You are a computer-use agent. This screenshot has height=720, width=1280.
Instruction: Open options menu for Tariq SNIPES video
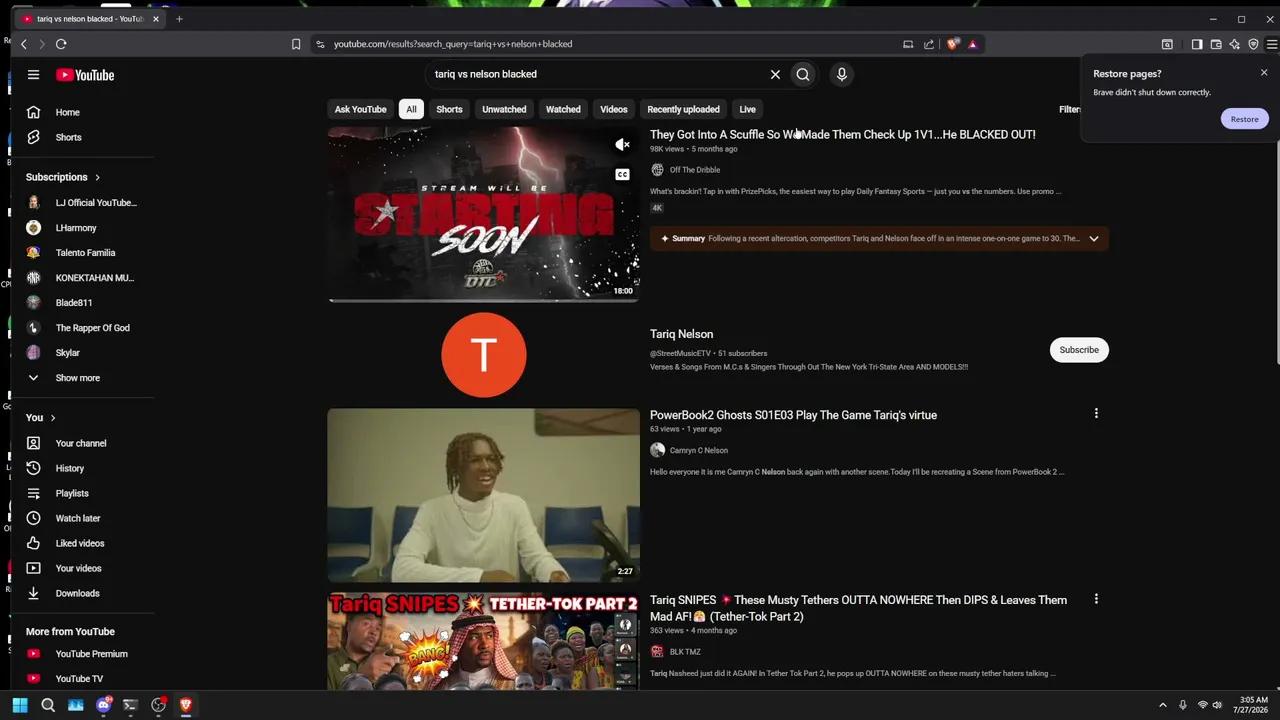coord(1096,599)
